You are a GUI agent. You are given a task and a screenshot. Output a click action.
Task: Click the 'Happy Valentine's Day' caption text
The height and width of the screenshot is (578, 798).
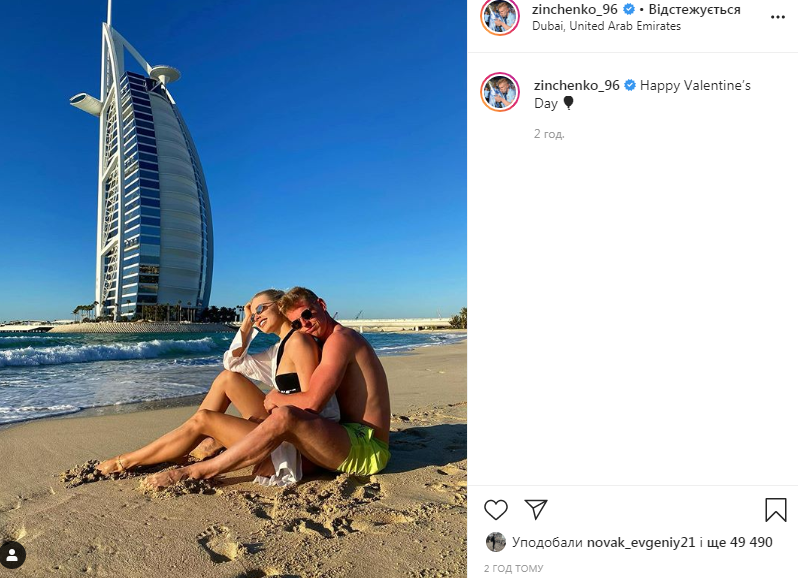(x=642, y=94)
